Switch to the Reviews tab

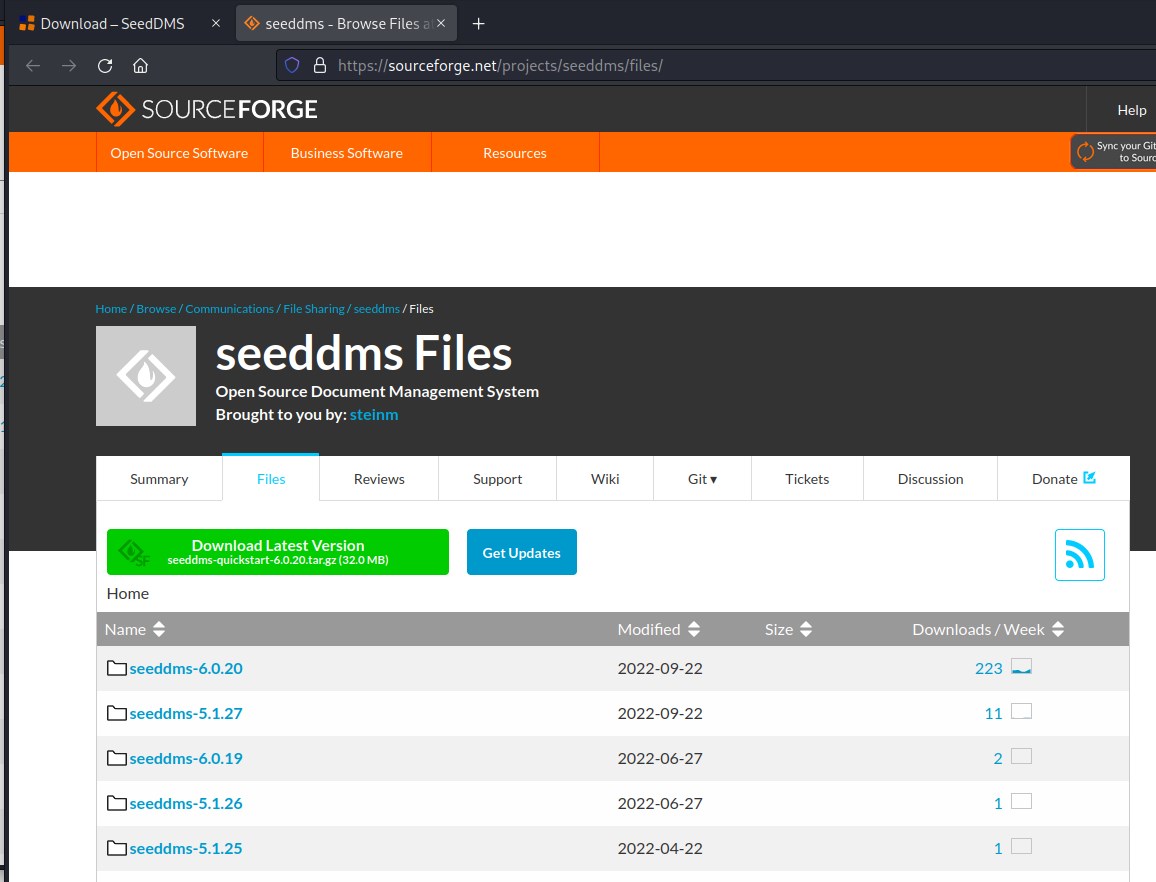click(x=379, y=479)
